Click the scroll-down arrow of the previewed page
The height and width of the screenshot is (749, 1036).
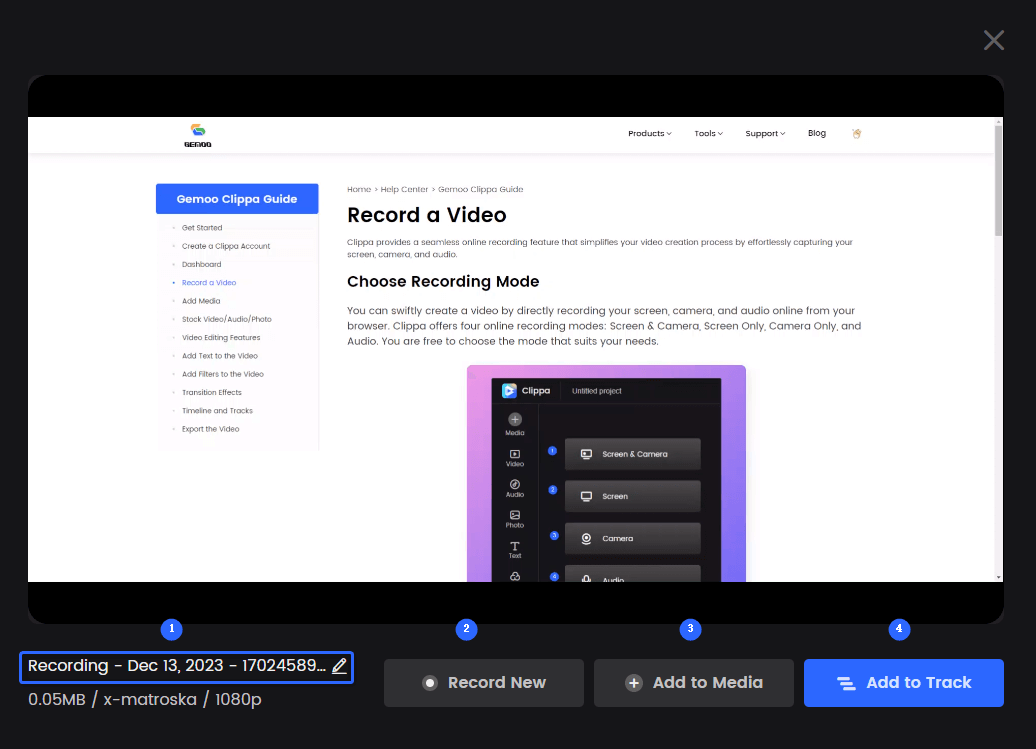(998, 577)
